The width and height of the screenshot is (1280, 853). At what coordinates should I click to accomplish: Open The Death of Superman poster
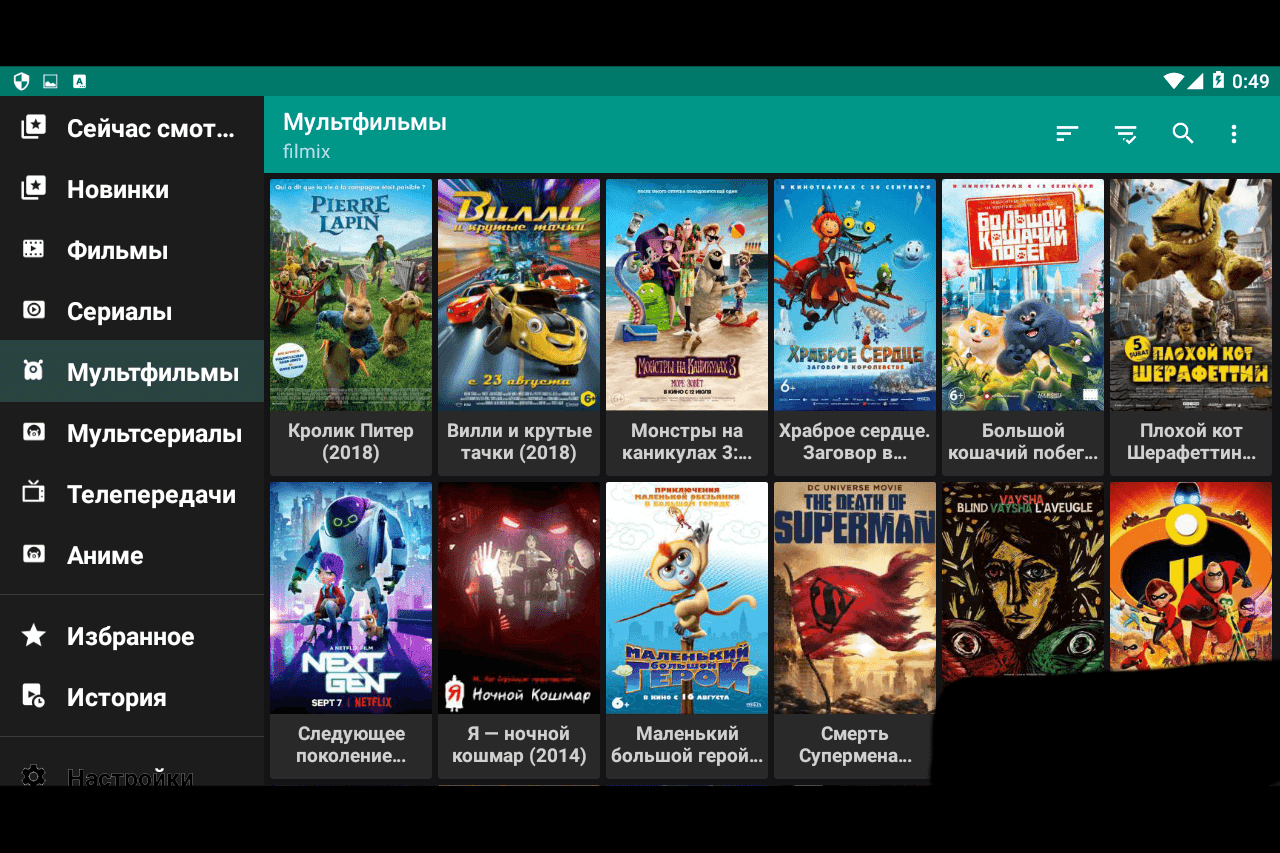855,598
